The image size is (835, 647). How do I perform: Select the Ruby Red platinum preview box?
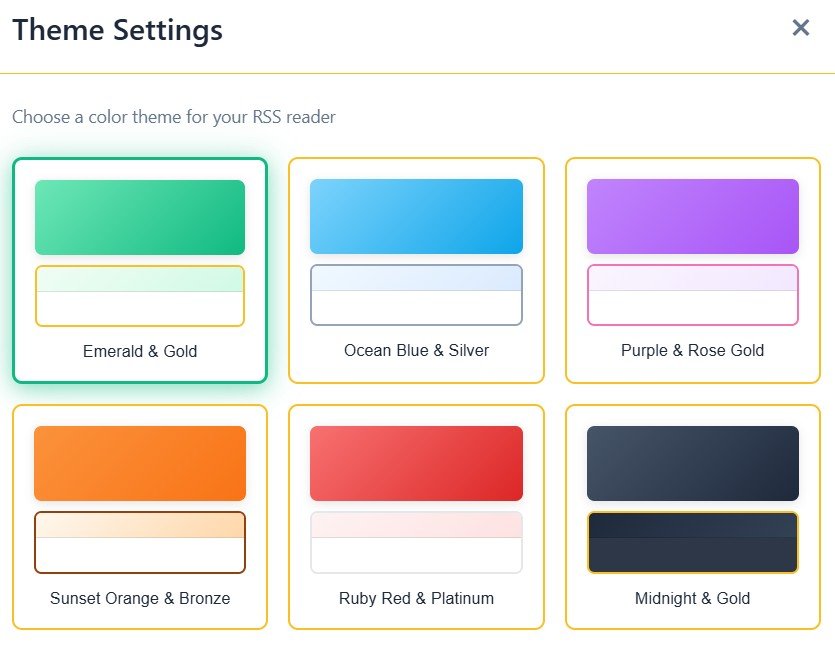click(416, 542)
